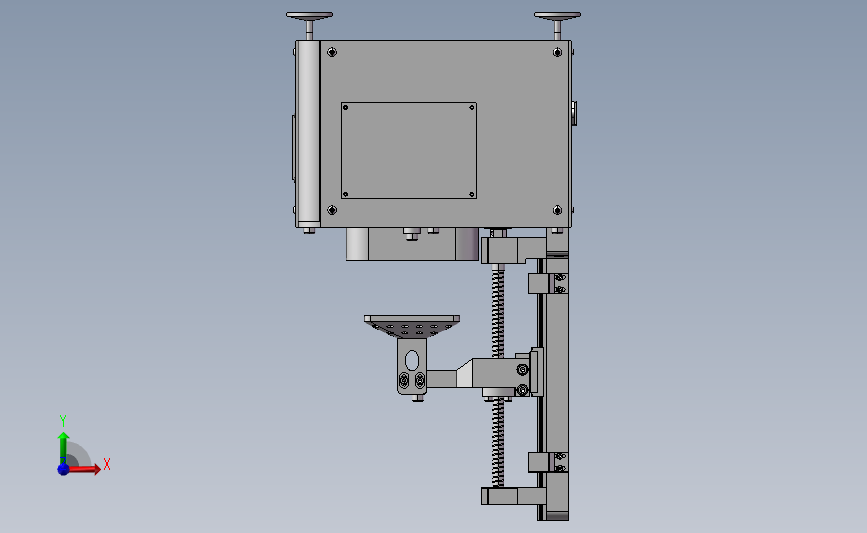Click the Y axis label text
Viewport: 867px width, 533px height.
click(63, 421)
